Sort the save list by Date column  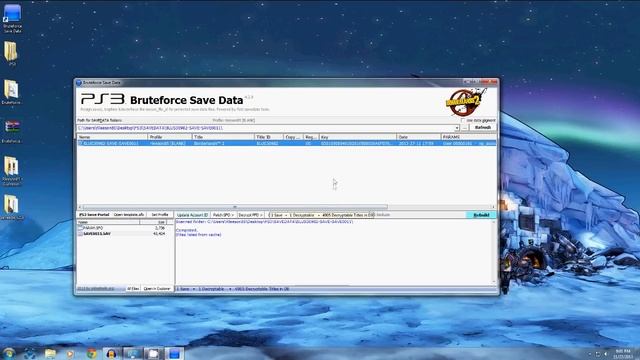418,137
